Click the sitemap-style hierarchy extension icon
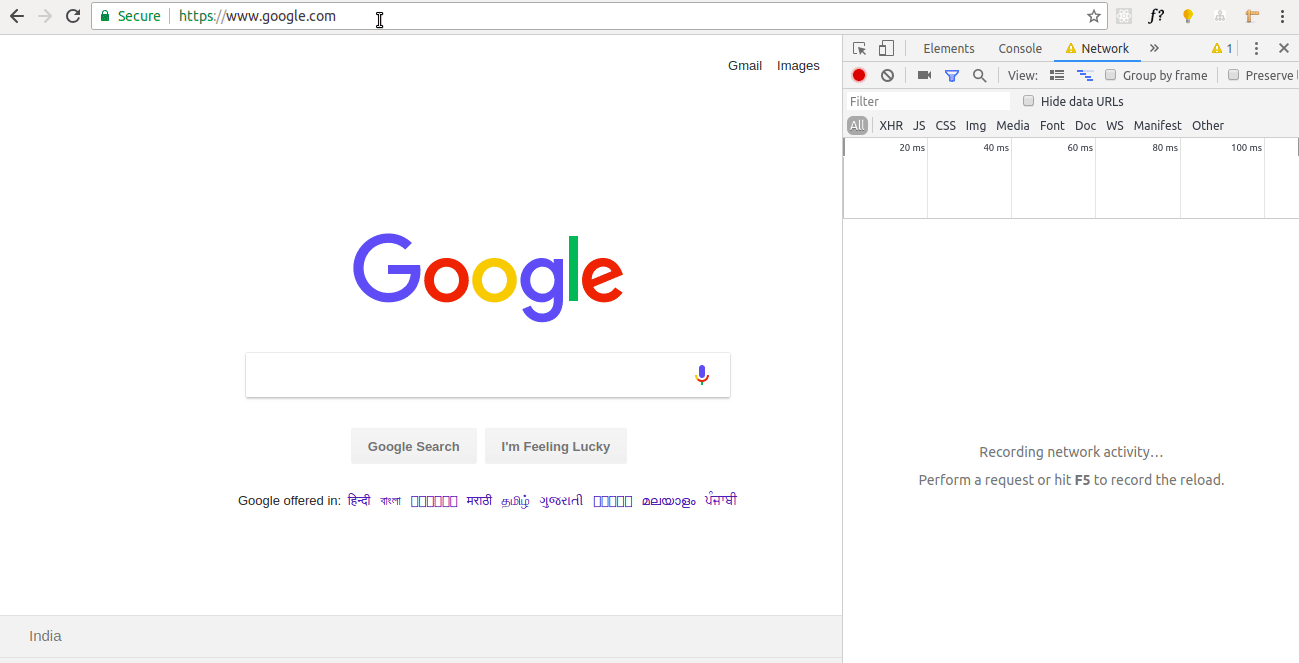This screenshot has width=1299, height=663. [1219, 16]
